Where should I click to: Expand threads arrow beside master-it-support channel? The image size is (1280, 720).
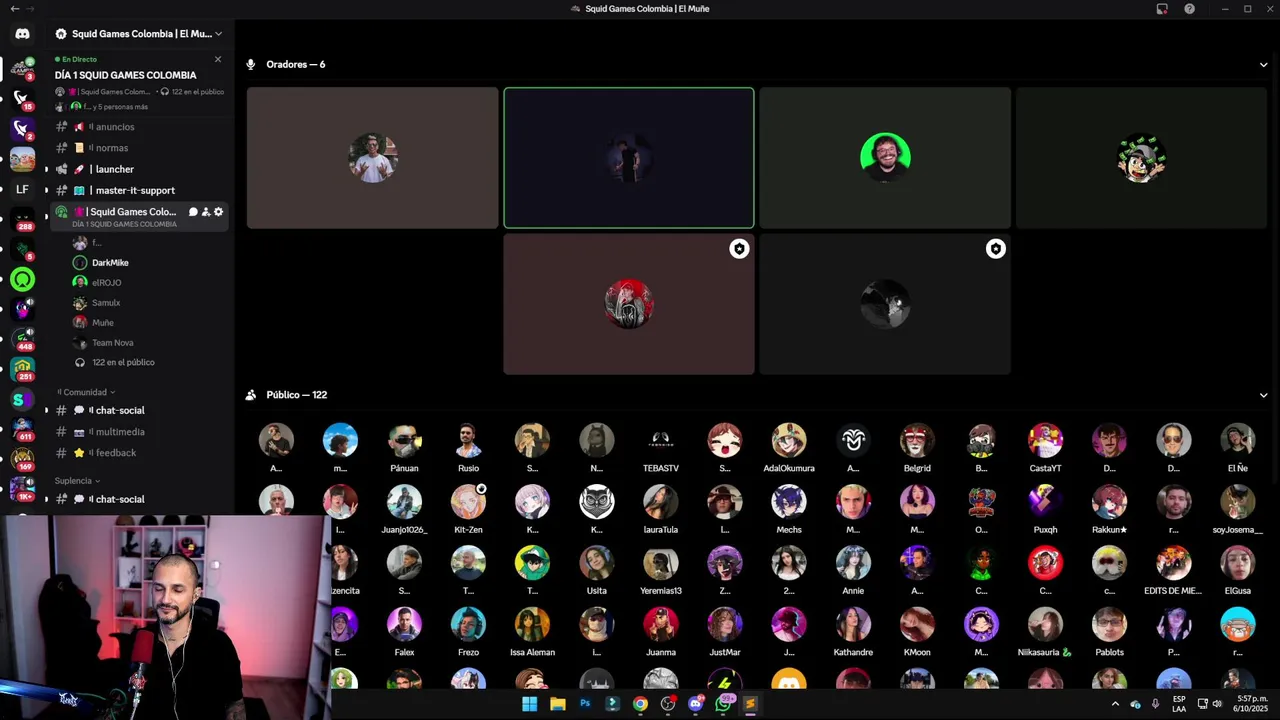point(46,191)
